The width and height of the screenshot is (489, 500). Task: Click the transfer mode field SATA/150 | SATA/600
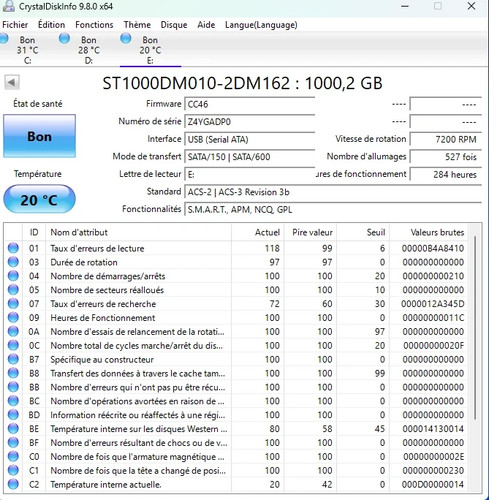[x=250, y=157]
